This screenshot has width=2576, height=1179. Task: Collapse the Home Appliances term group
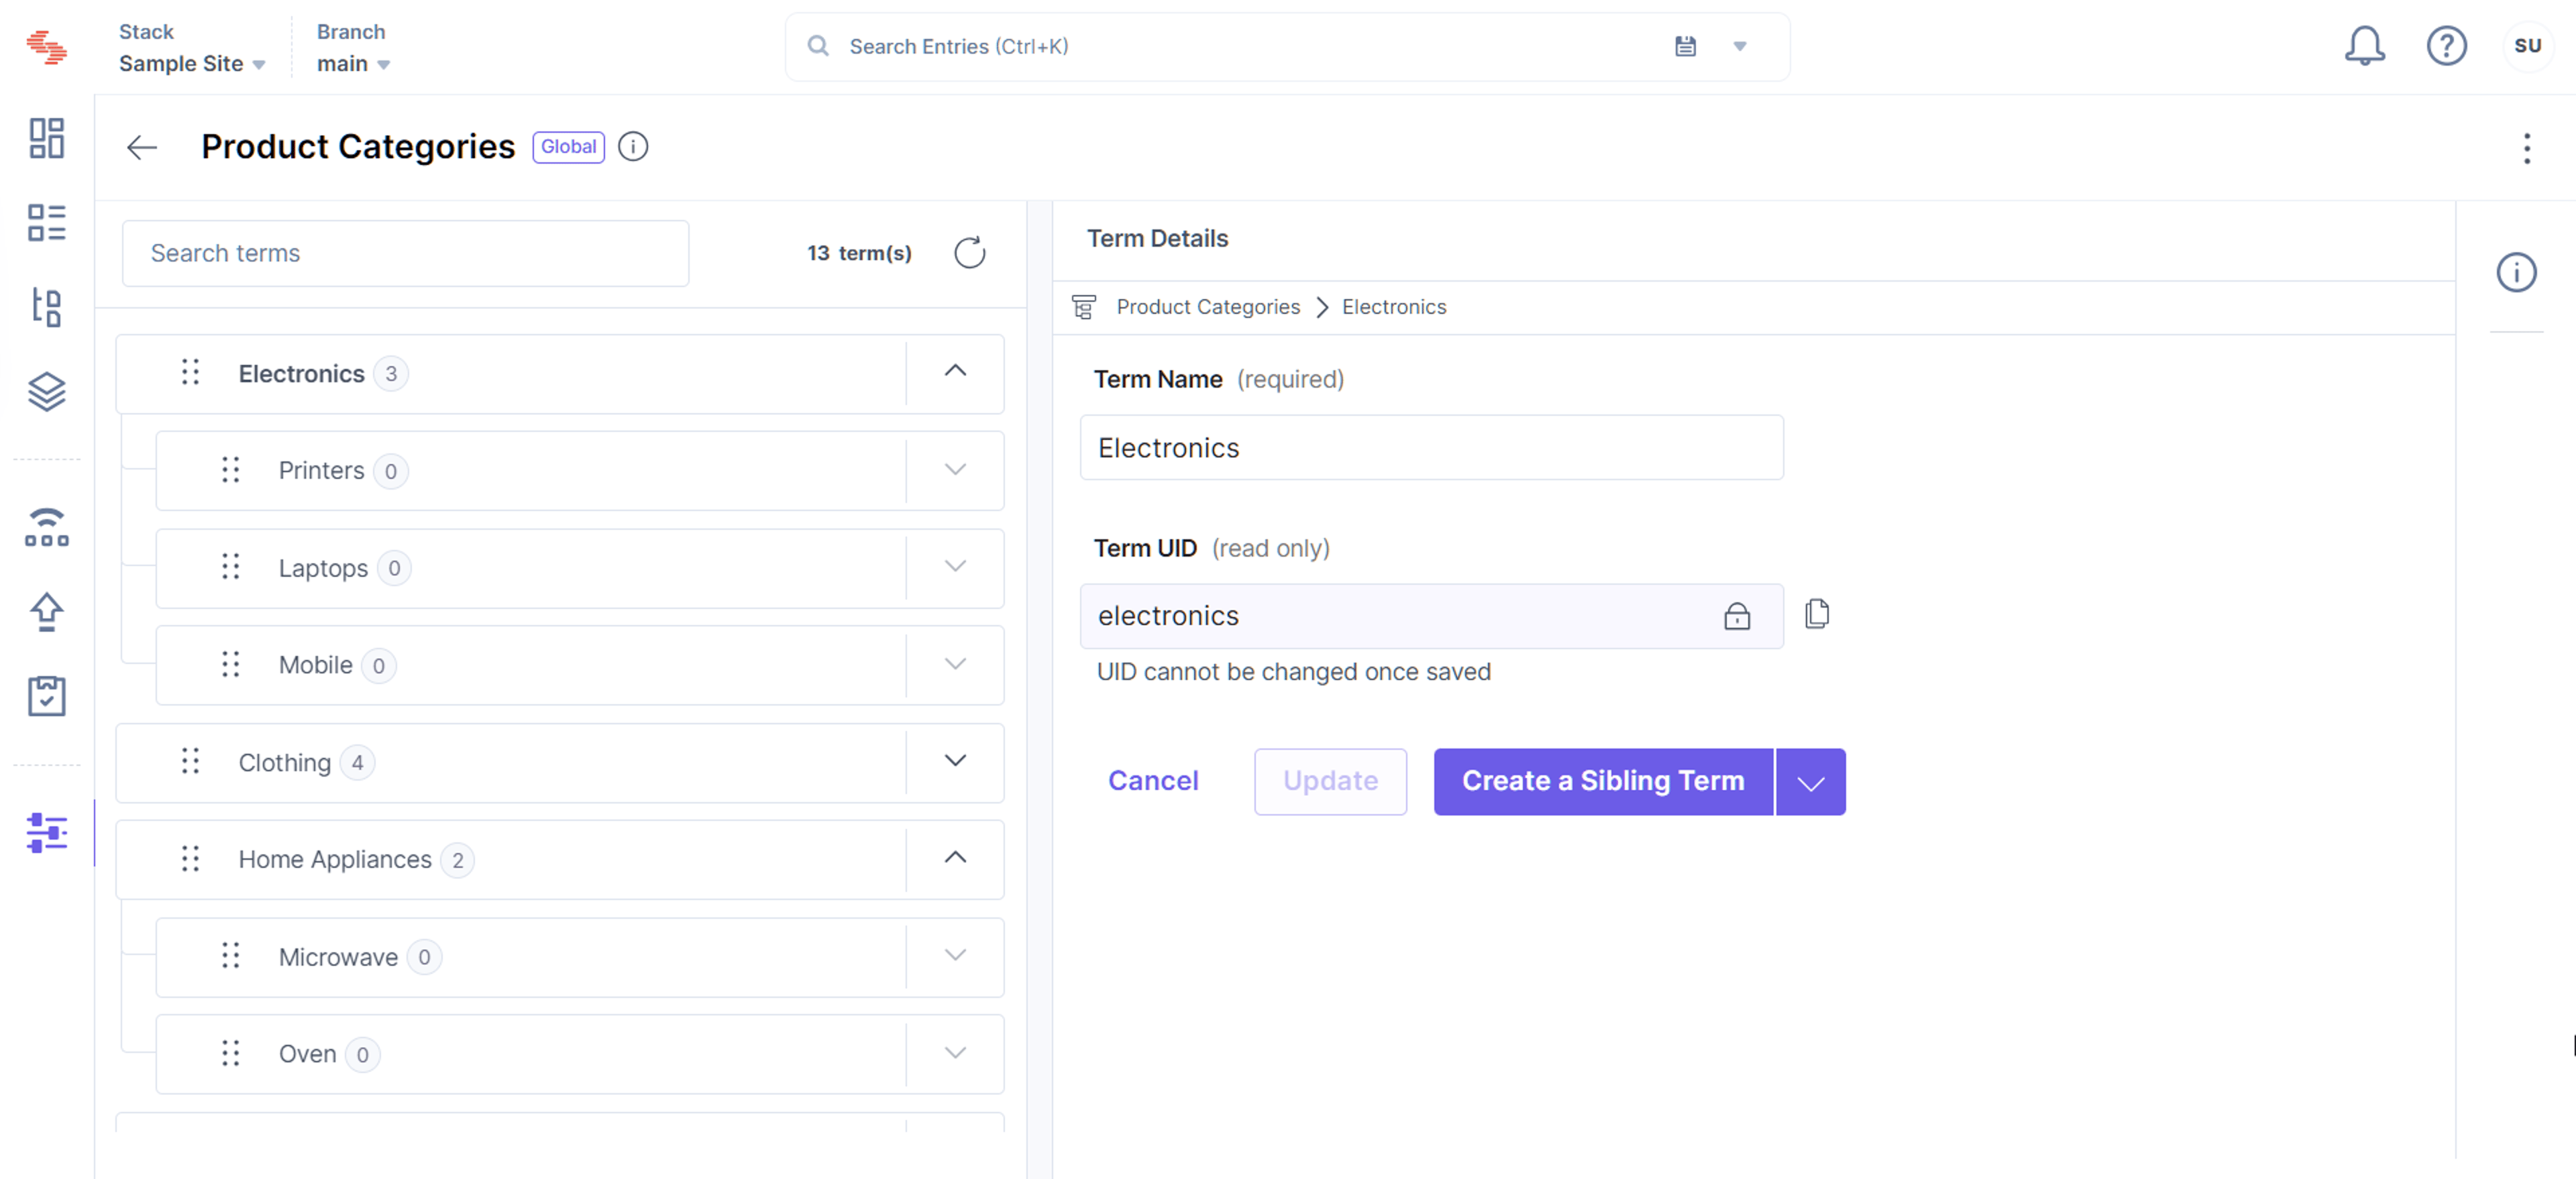955,858
